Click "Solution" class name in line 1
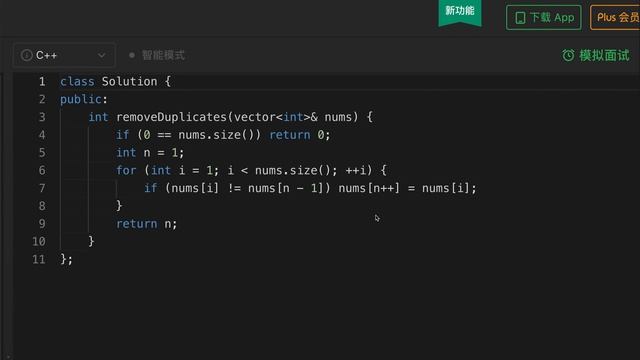640x360 pixels. tap(129, 82)
